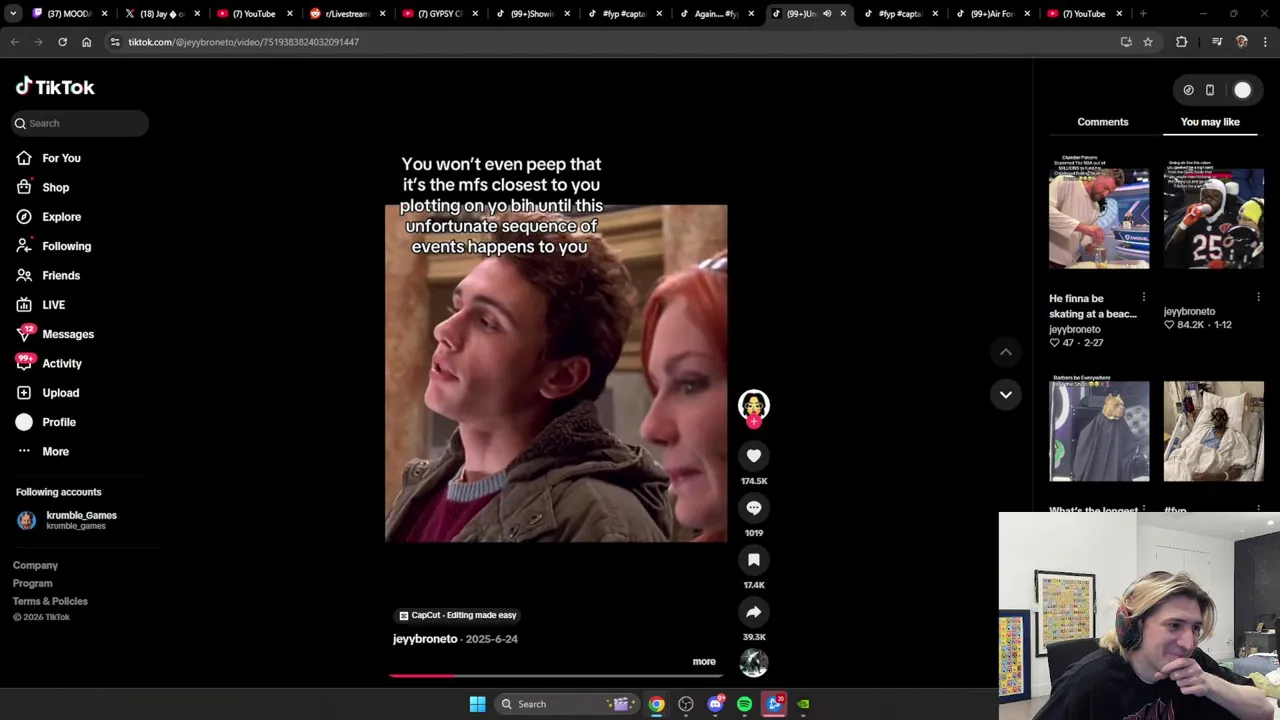
Task: Click the taskbar Search box
Action: [568, 704]
